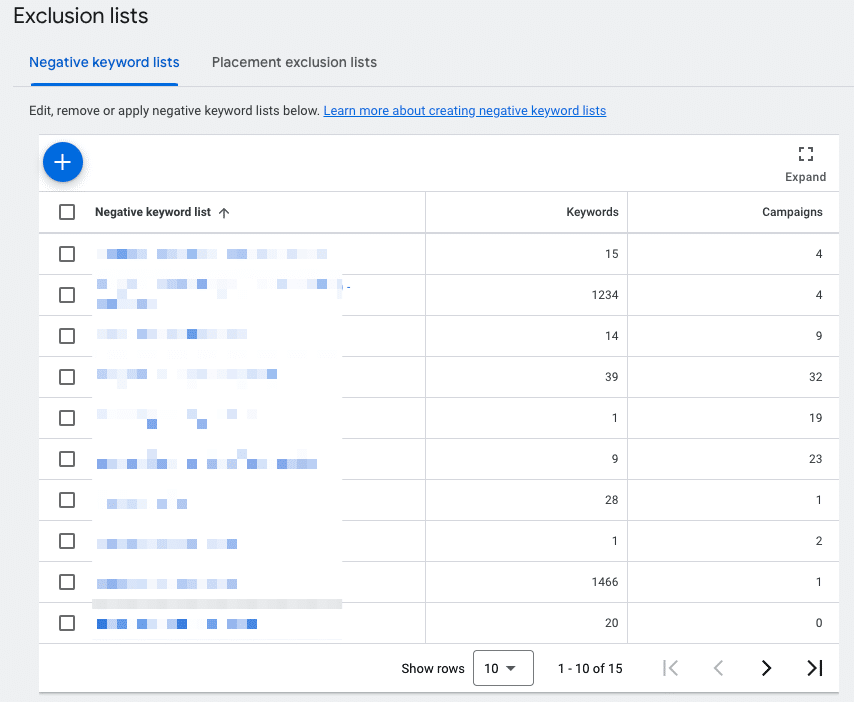
Task: Click the '1 - 10 of 15' pagination text
Action: (x=590, y=668)
